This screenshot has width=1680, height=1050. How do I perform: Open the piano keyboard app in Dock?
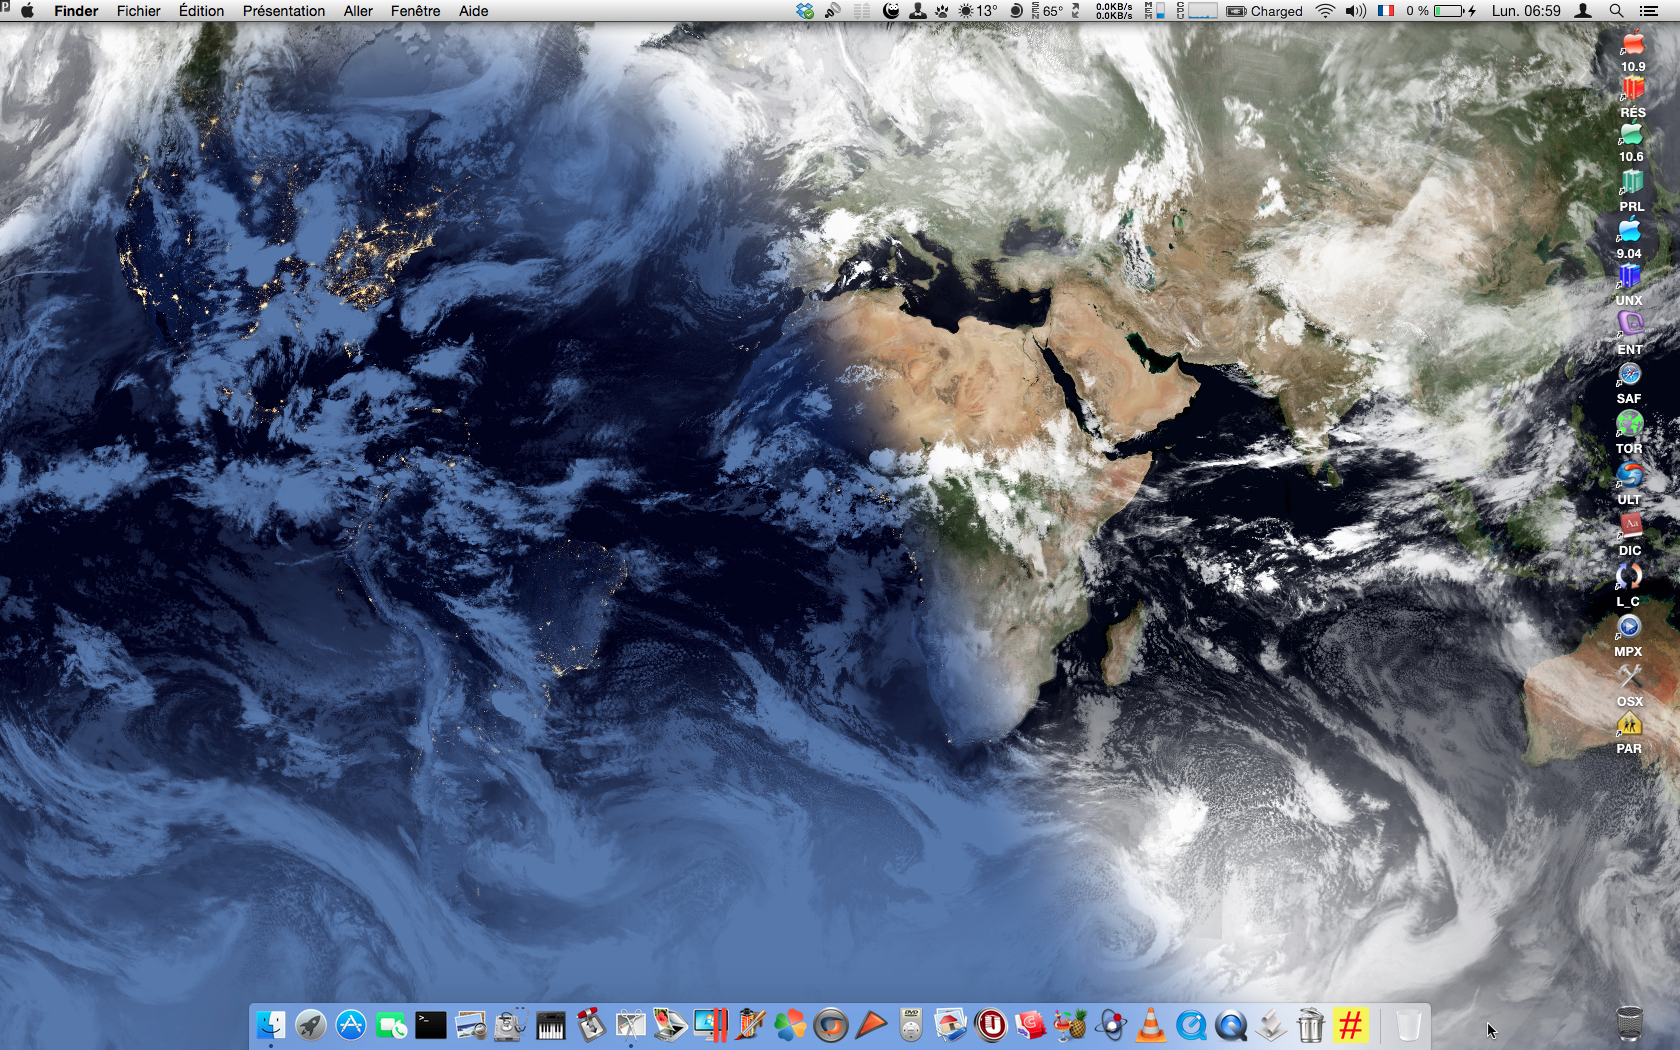click(x=551, y=1025)
